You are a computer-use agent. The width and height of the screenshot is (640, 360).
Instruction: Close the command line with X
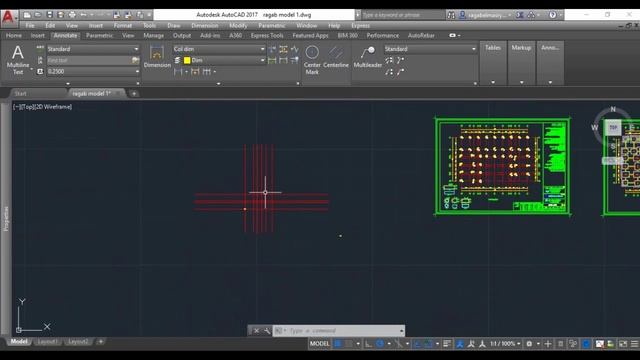coord(256,331)
